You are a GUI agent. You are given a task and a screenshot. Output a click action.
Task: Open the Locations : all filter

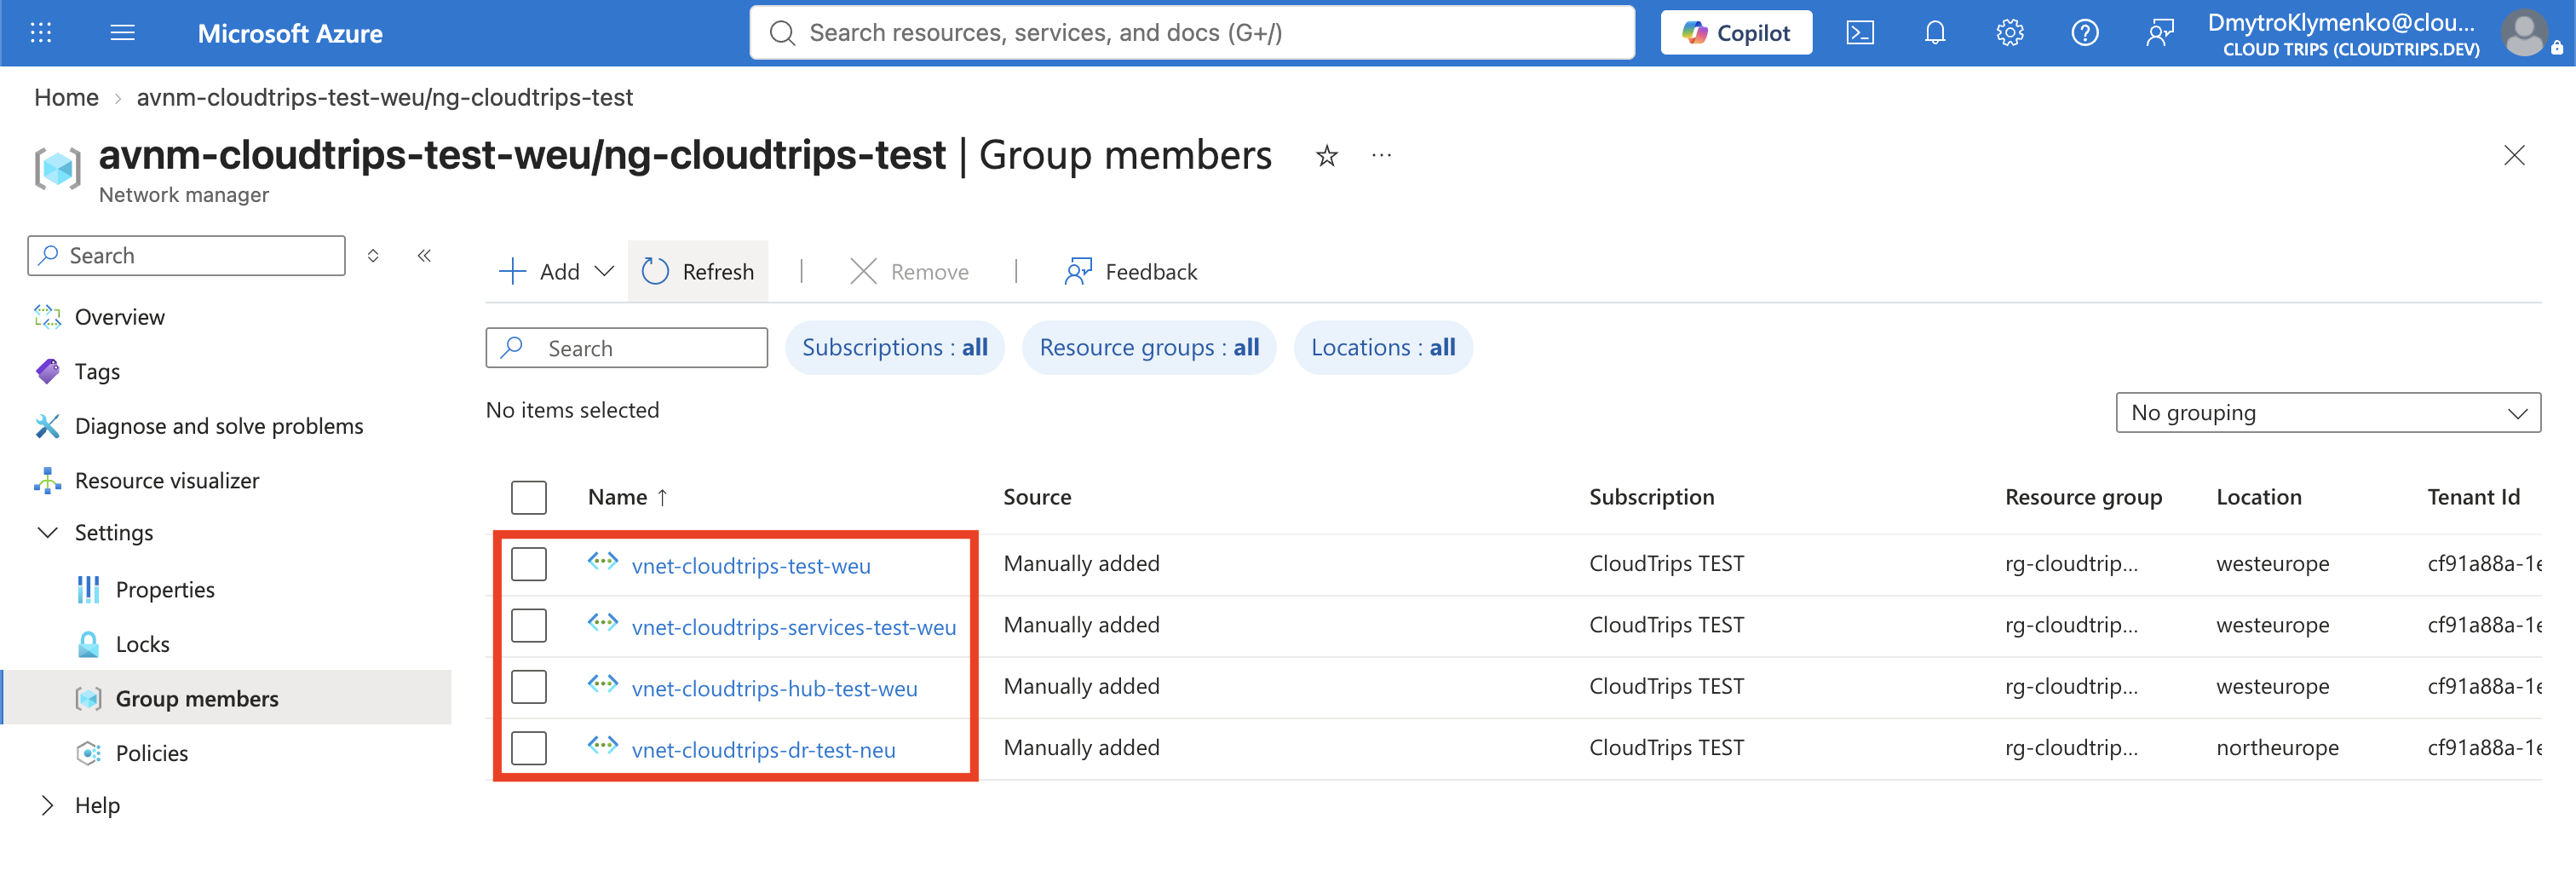1383,347
